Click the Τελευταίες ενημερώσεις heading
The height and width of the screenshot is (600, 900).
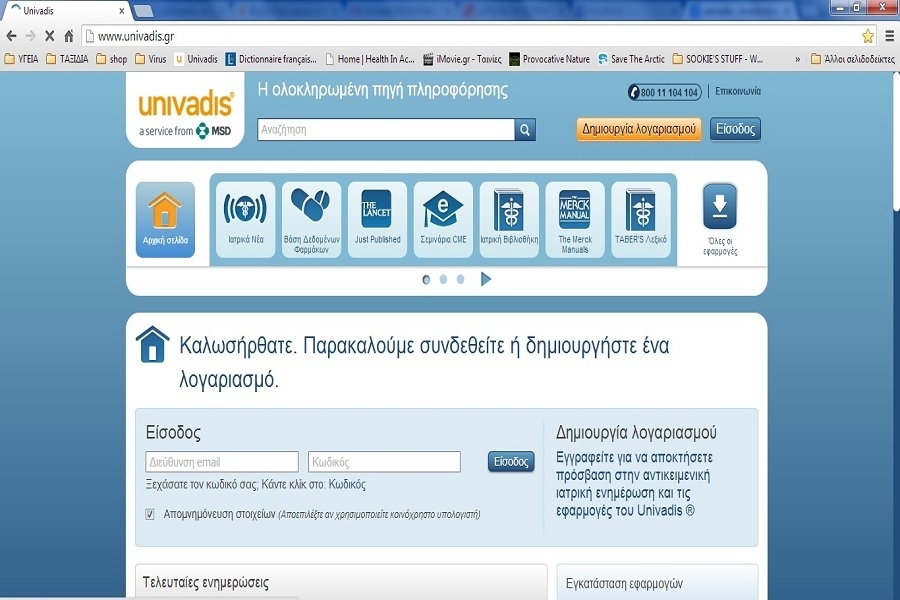205,582
